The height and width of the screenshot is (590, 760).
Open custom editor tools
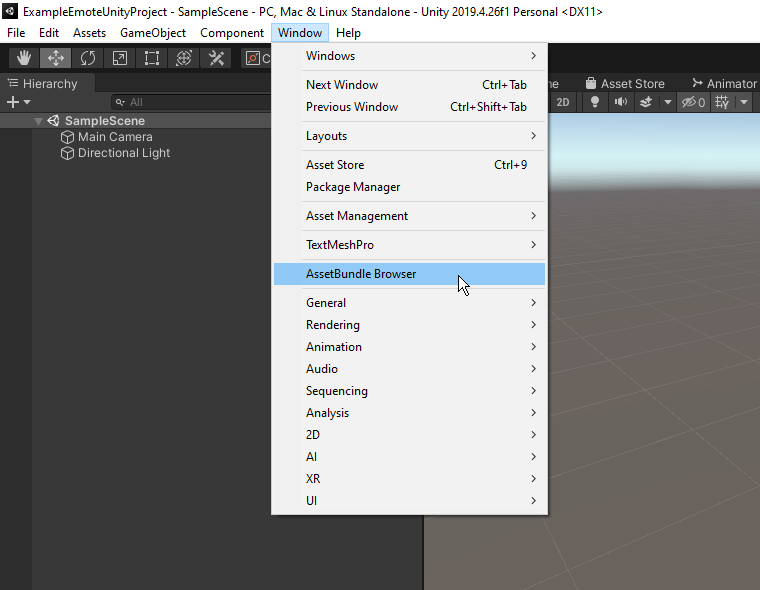click(x=216, y=58)
